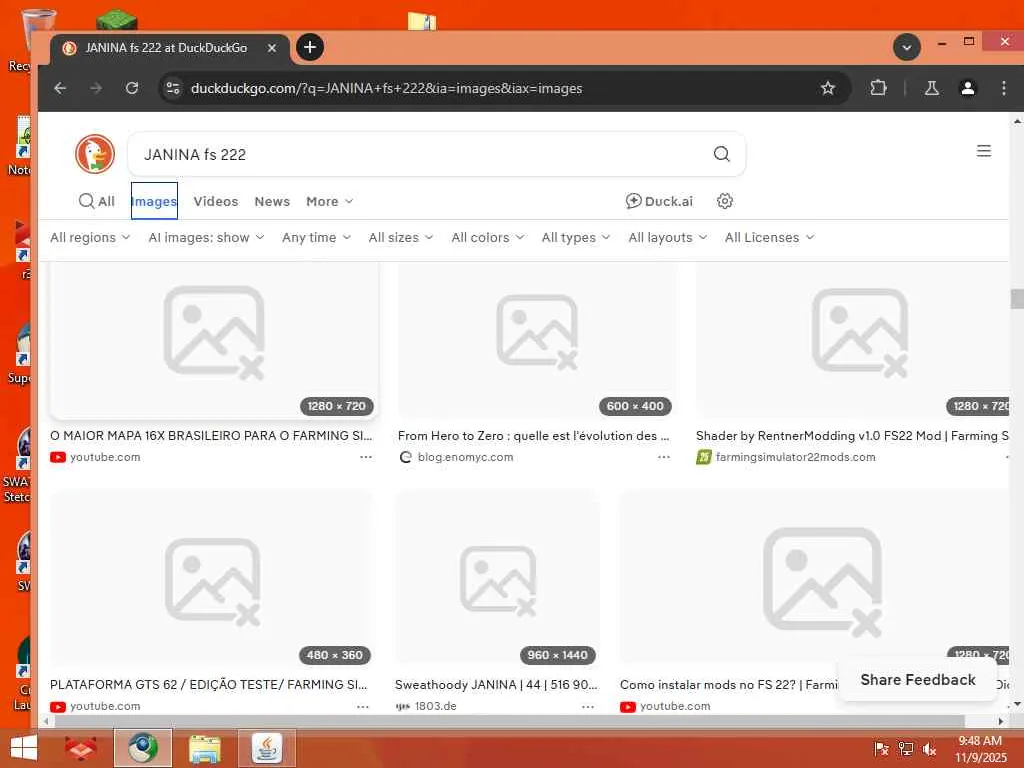Open the network icon in the system tray
The height and width of the screenshot is (768, 1024).
coord(905,748)
